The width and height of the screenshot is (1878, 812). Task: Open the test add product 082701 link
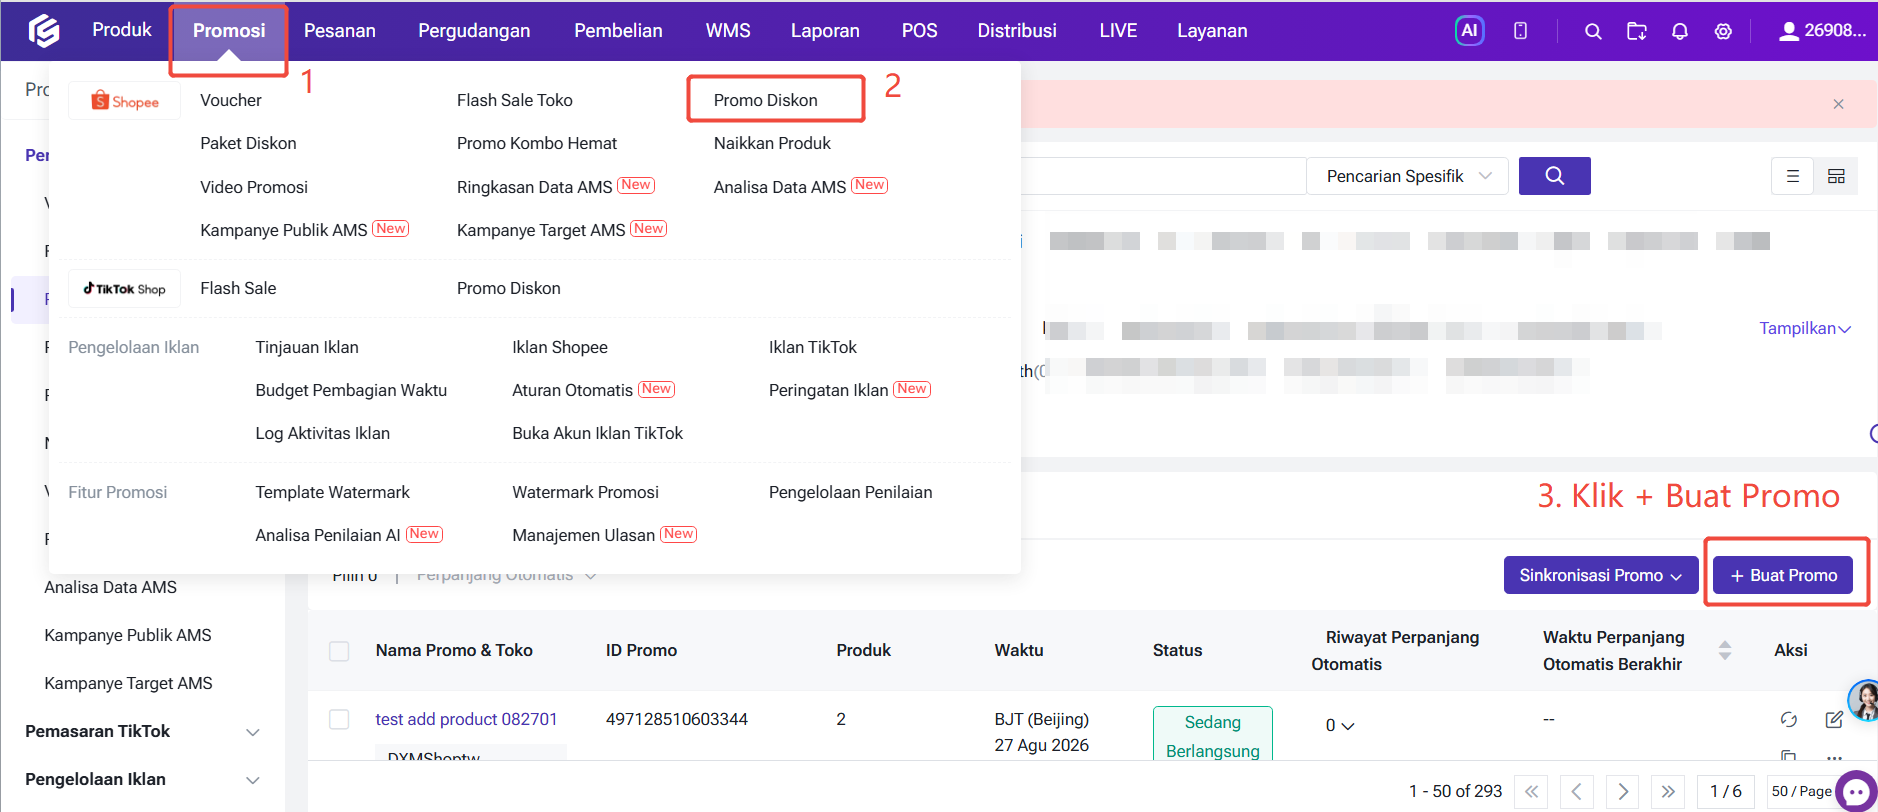(x=466, y=719)
